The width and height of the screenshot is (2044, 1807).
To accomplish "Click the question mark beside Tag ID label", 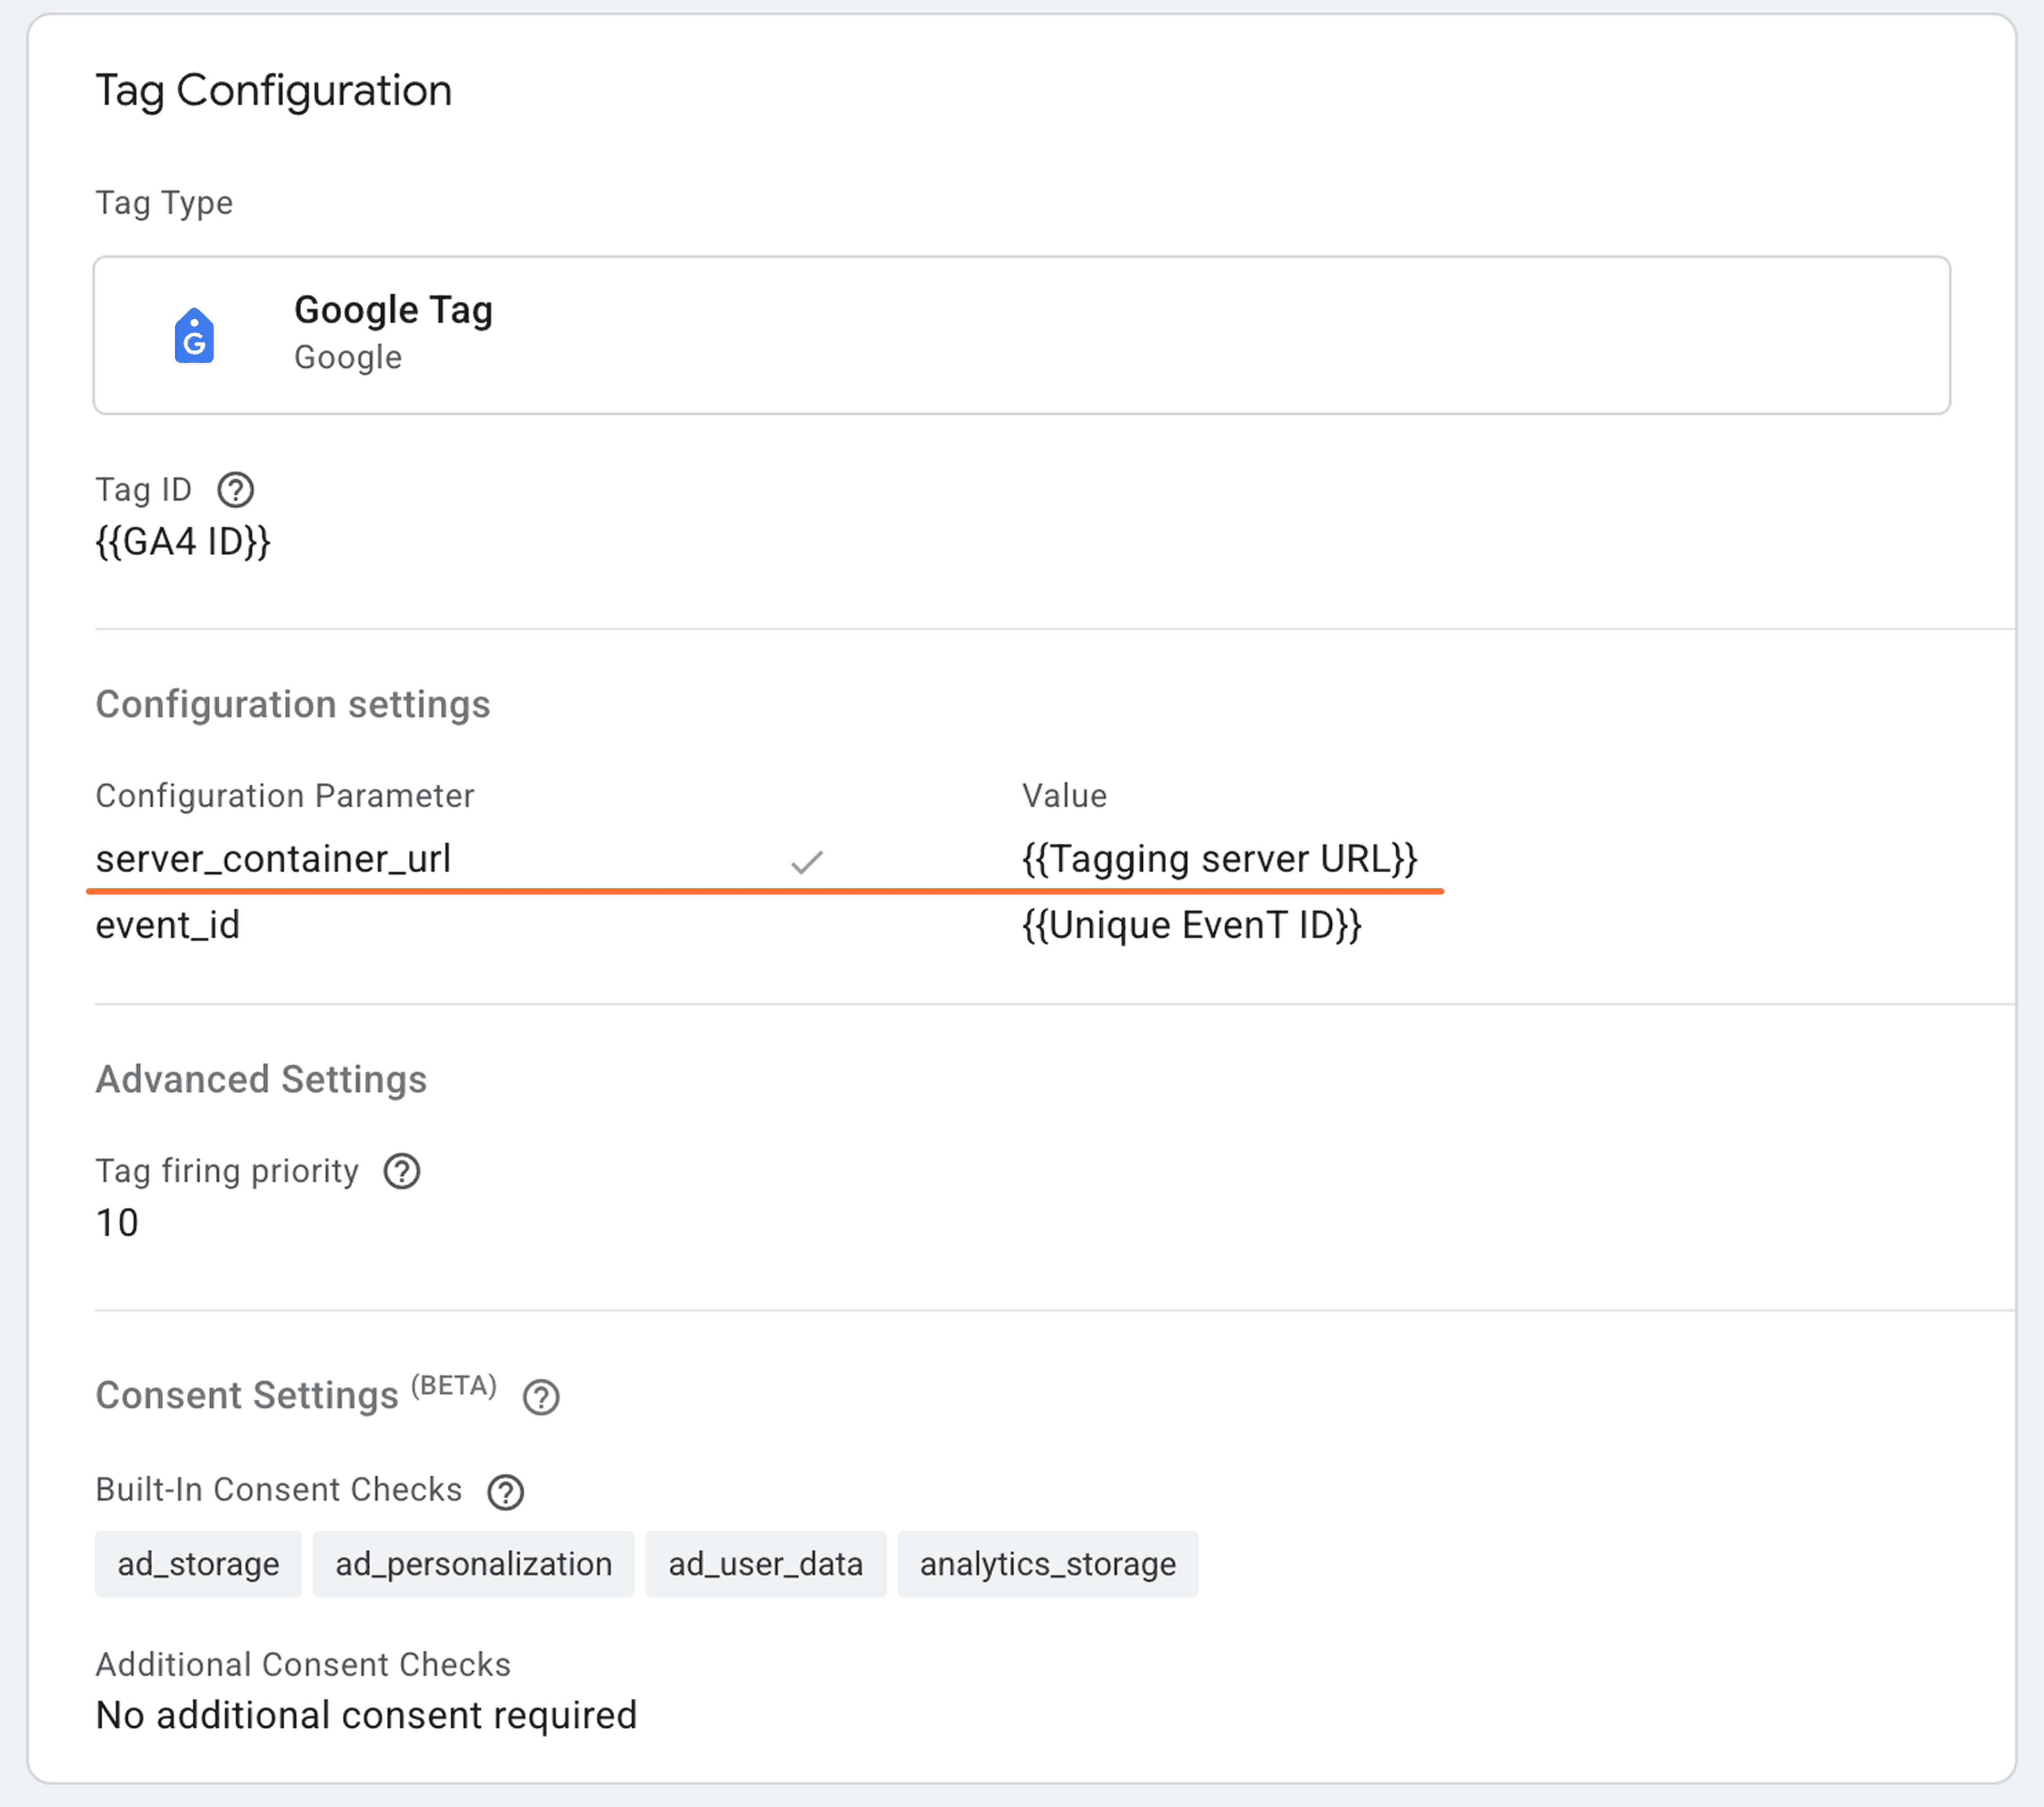I will coord(236,490).
